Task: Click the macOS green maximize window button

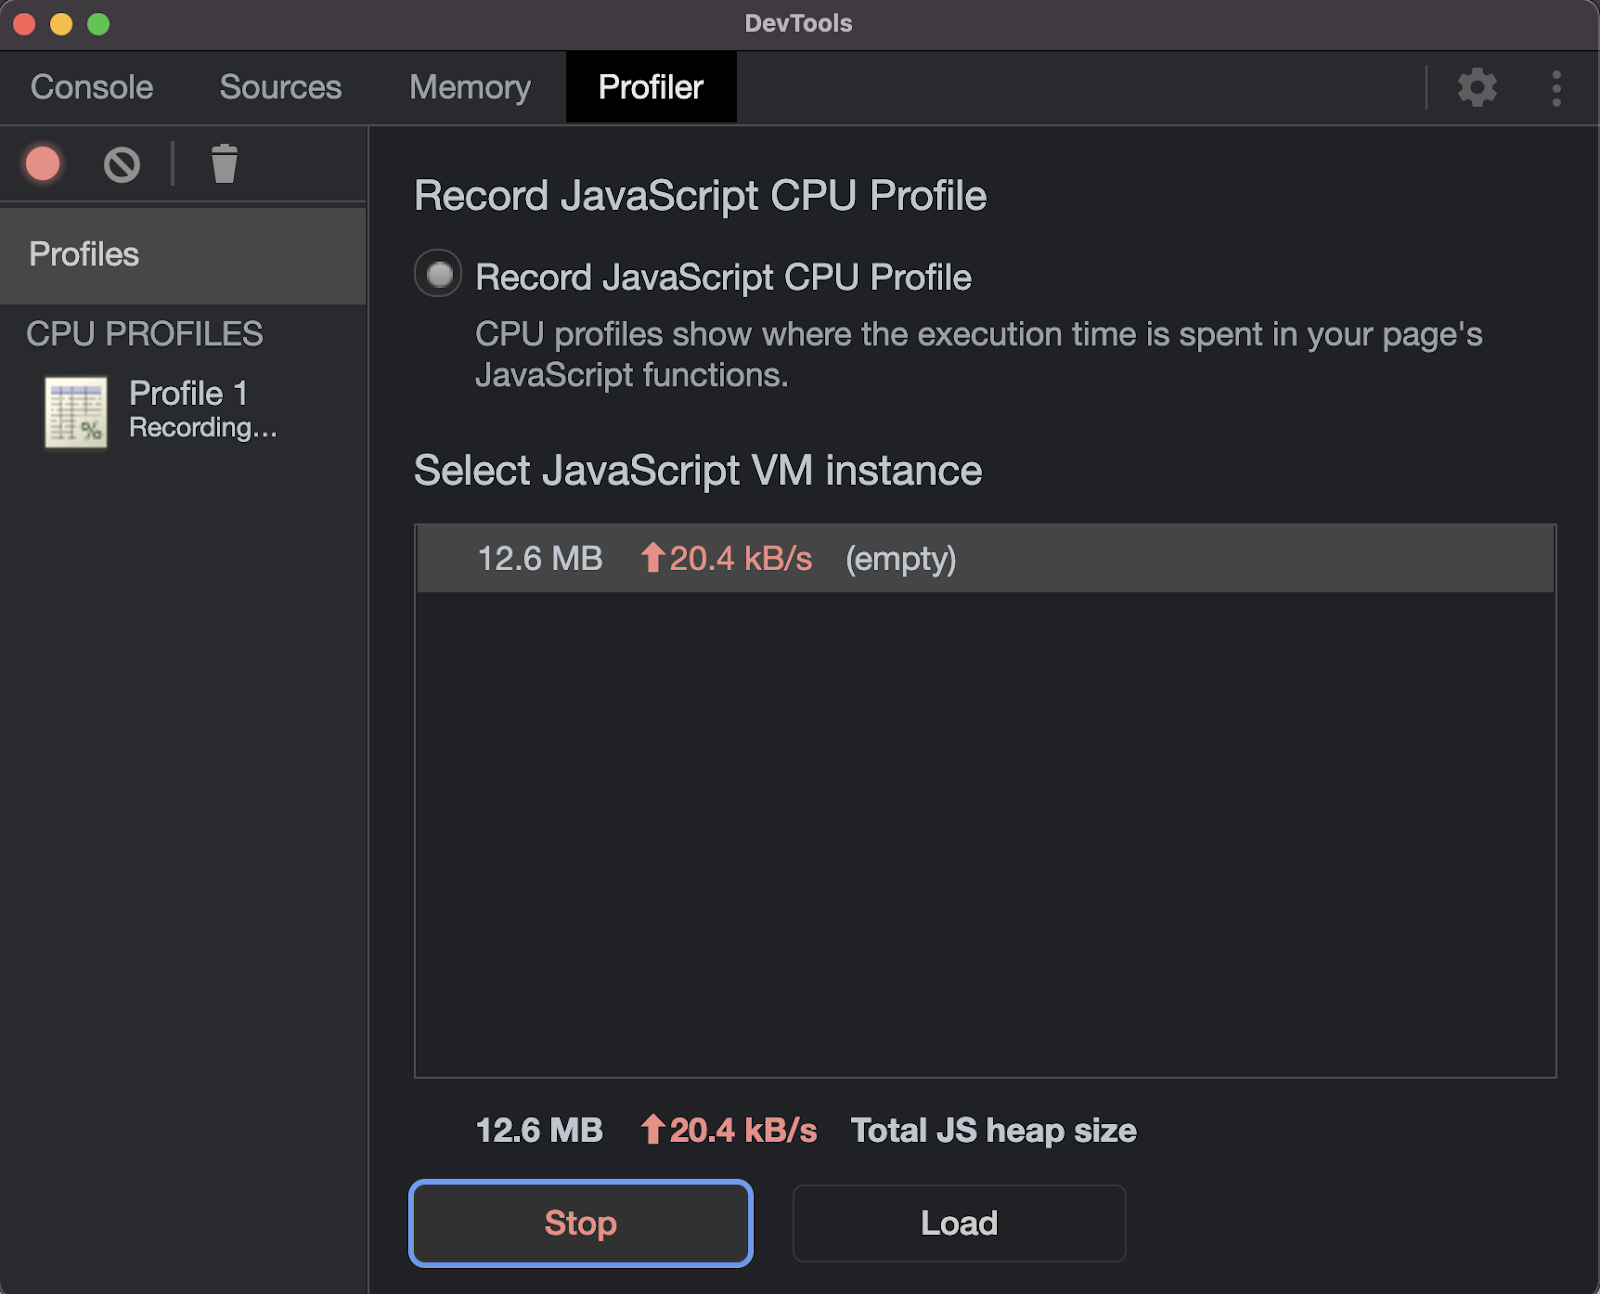Action: coord(98,24)
